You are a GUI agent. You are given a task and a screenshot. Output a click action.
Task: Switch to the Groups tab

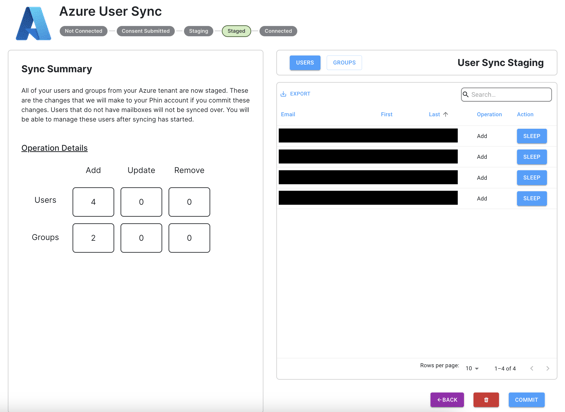[344, 63]
